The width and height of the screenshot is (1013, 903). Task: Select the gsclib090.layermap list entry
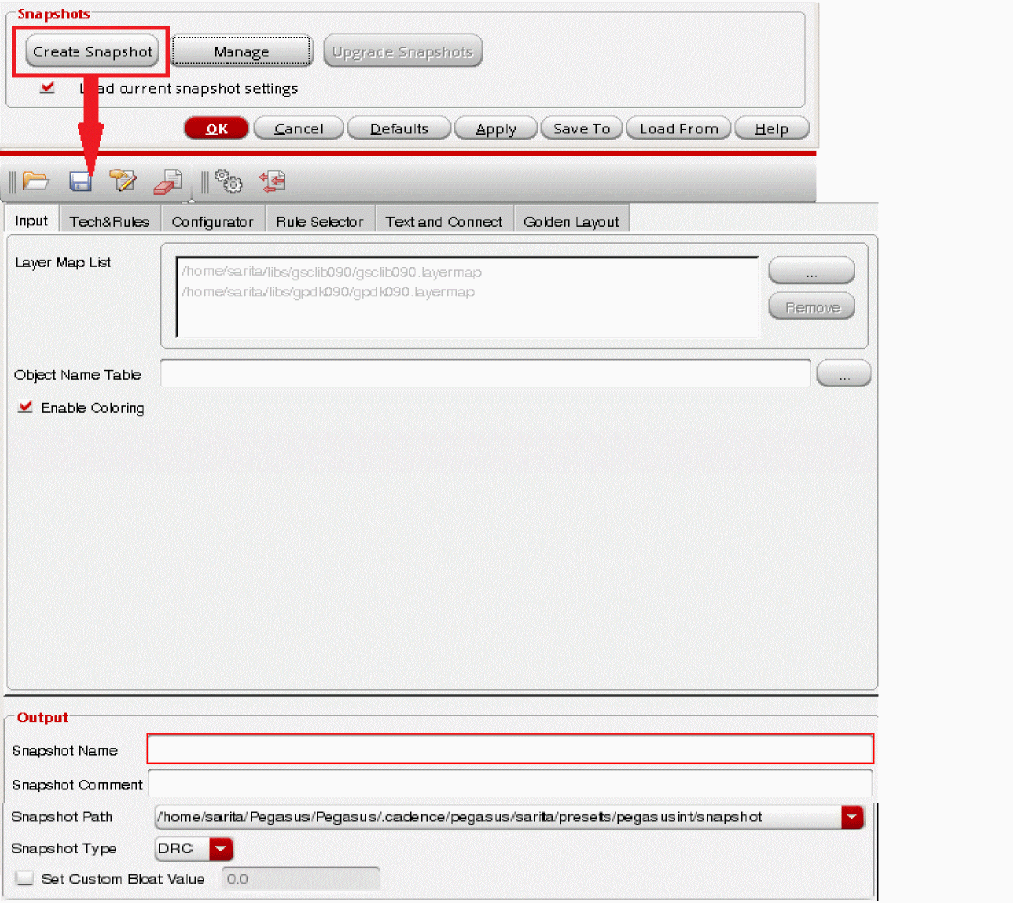coord(331,272)
